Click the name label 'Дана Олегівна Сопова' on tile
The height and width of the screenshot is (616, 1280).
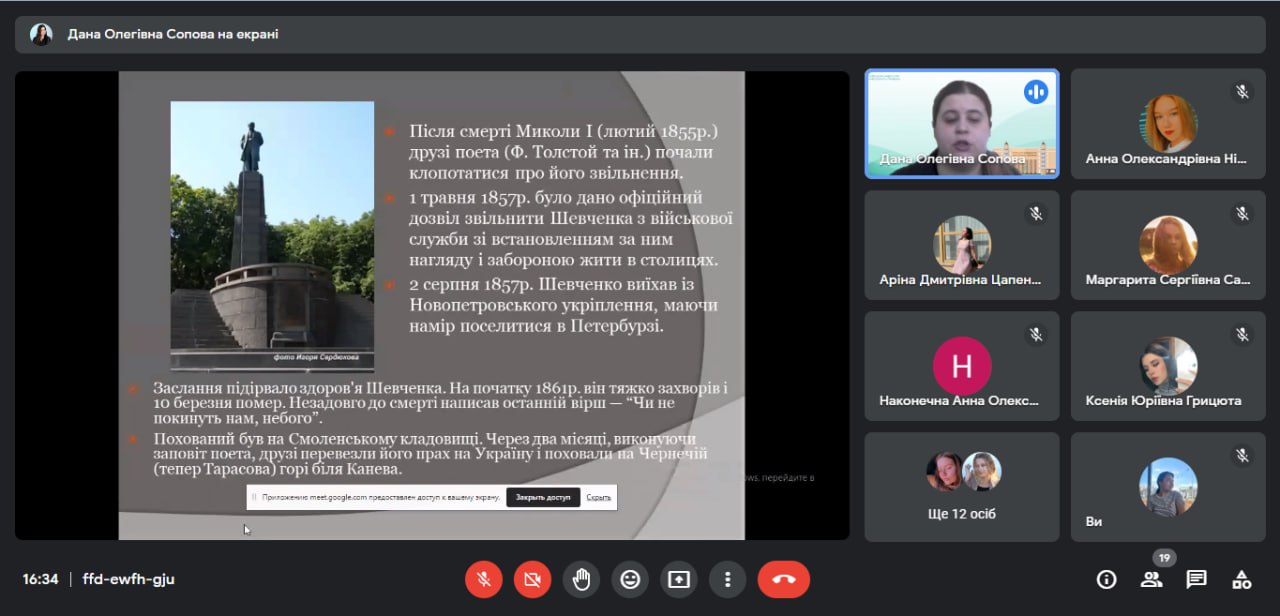click(x=952, y=159)
